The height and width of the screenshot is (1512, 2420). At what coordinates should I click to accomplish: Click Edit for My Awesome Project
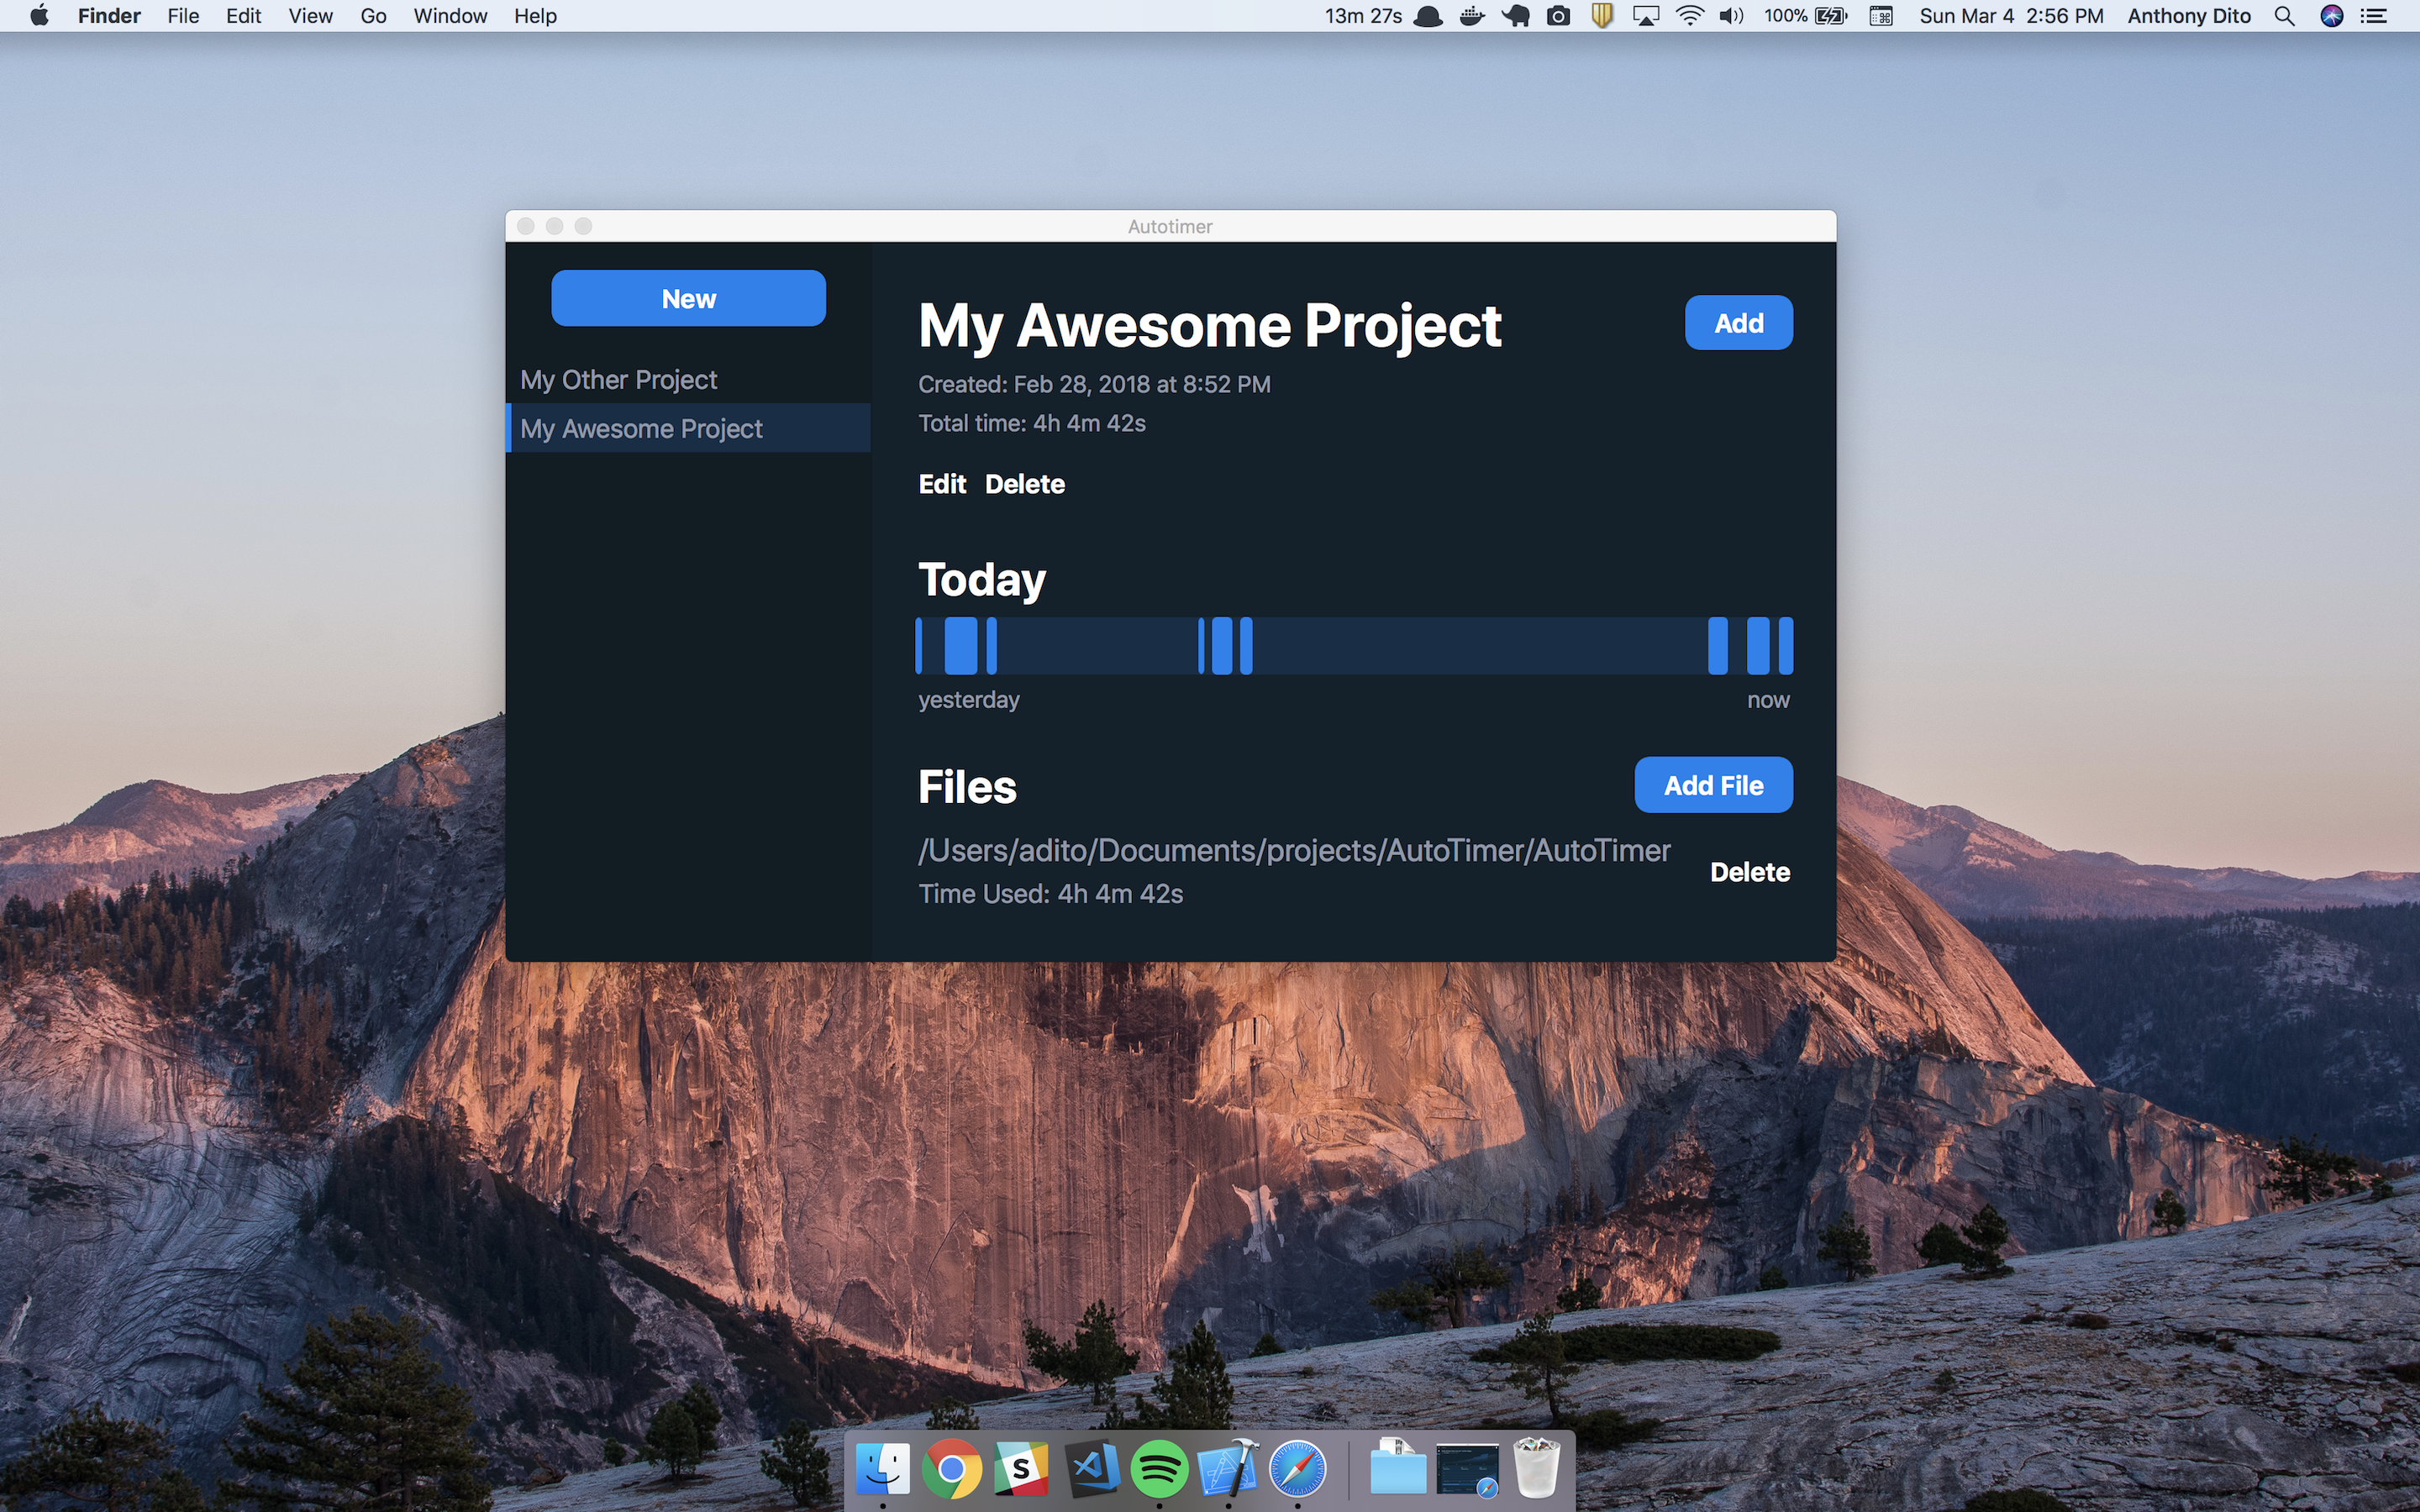[941, 484]
